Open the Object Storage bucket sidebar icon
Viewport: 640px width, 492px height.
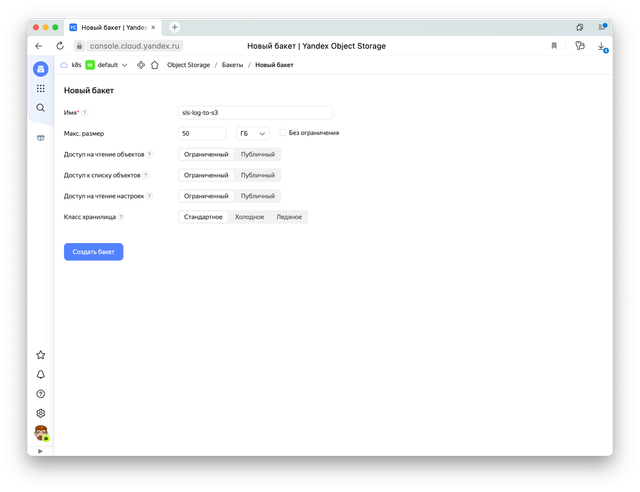tap(40, 138)
